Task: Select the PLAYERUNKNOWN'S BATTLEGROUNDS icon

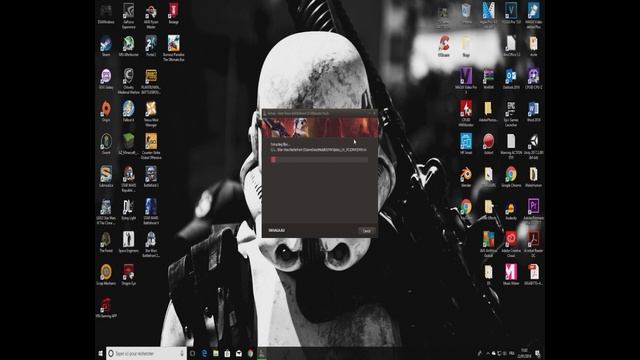Action: (151, 81)
